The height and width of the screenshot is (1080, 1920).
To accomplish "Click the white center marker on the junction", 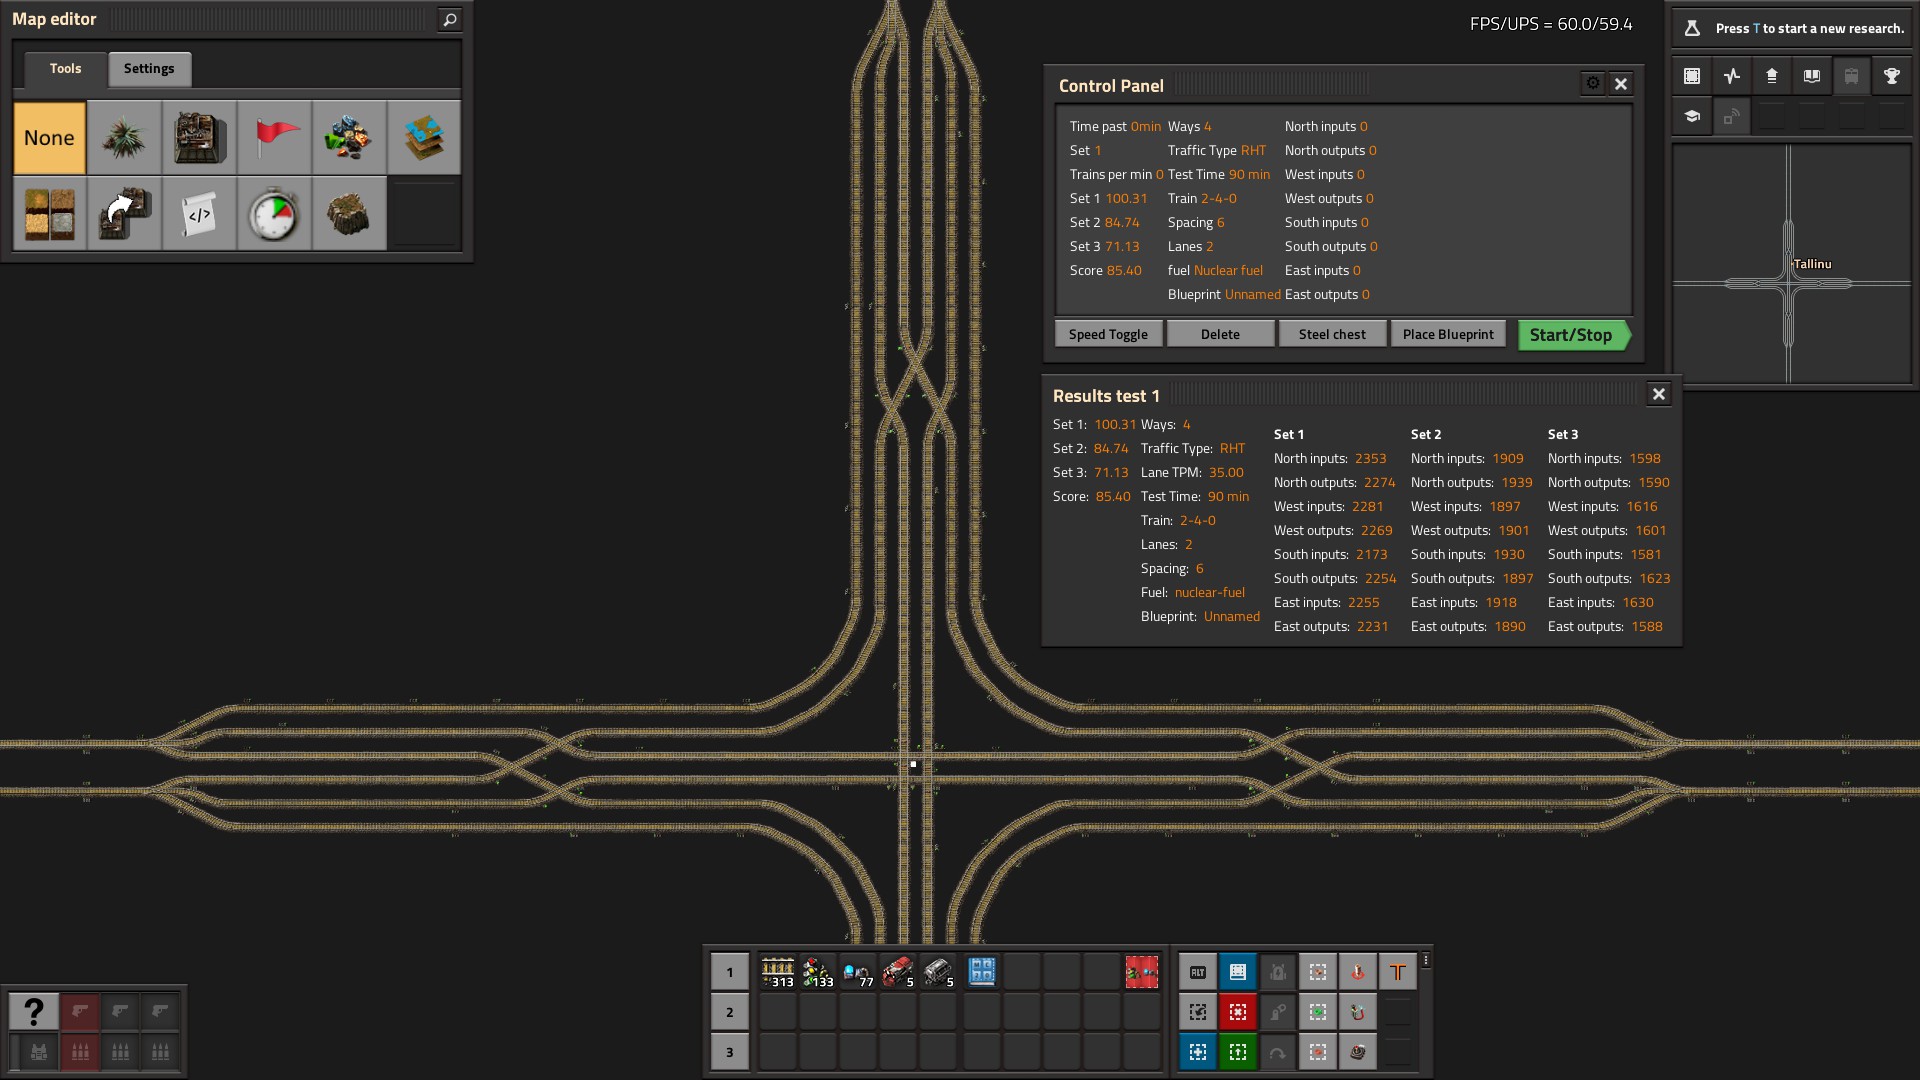I will (x=913, y=764).
